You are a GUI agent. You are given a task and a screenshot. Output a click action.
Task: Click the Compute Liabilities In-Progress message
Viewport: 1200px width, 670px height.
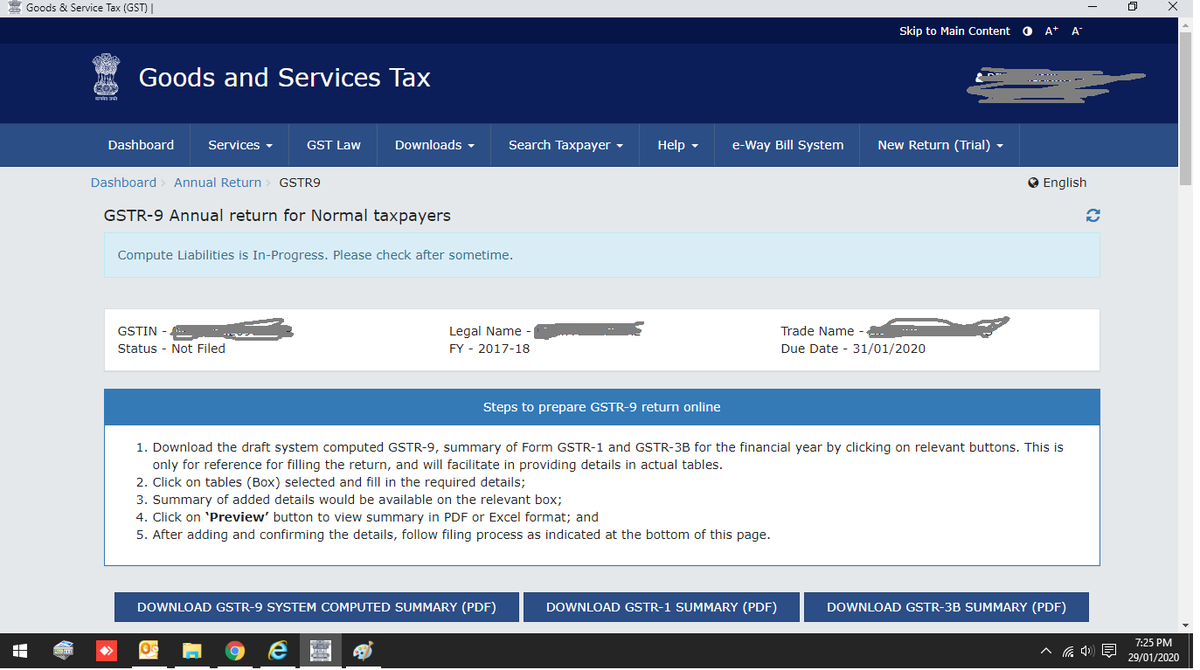pos(315,255)
